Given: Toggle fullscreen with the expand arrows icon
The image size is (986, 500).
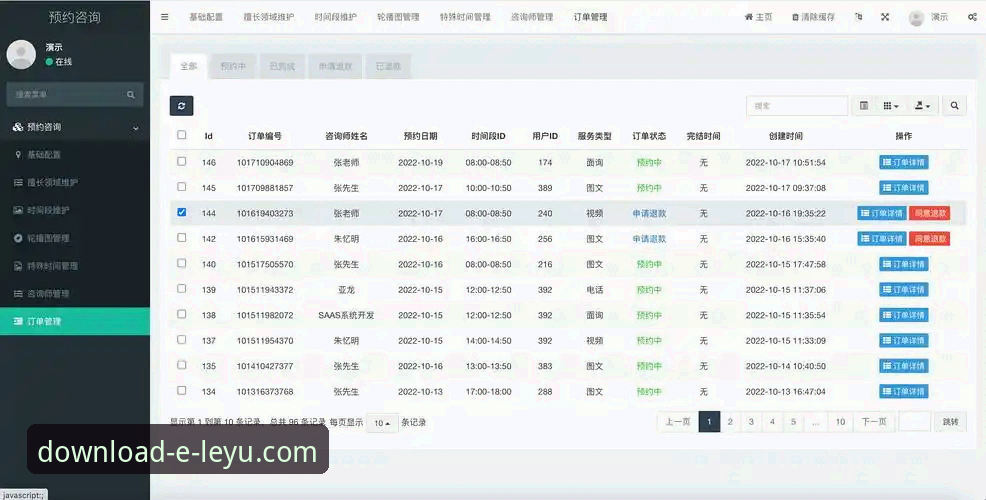Looking at the screenshot, I should click(885, 17).
